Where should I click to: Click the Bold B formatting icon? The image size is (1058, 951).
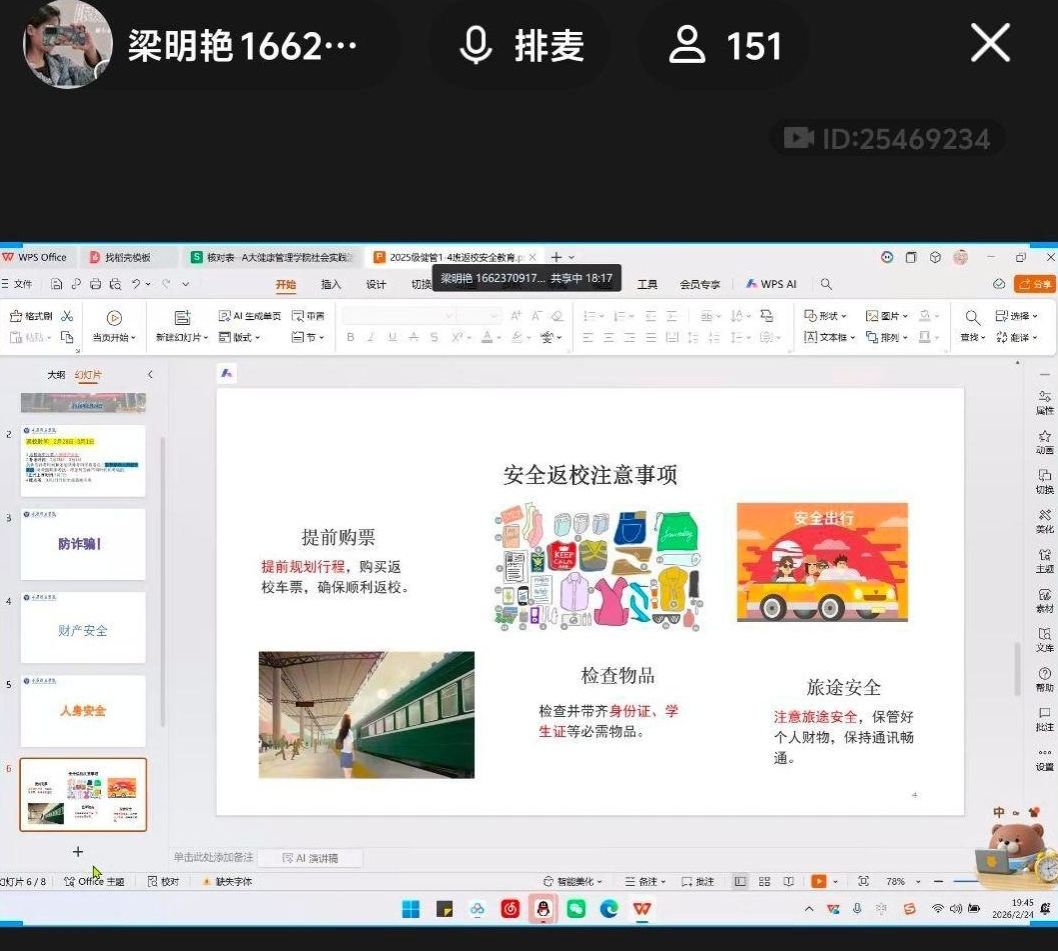click(x=350, y=337)
